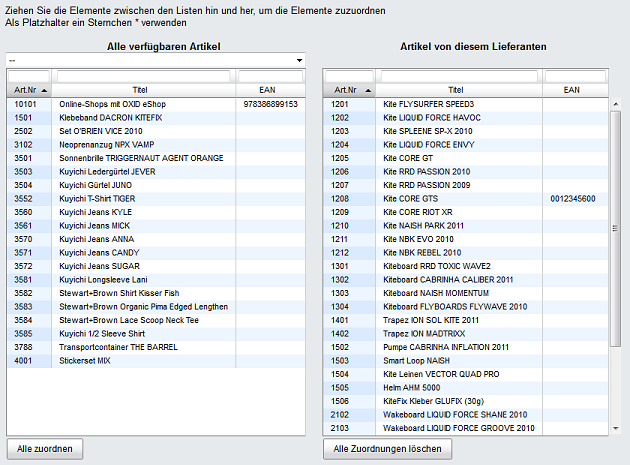Click EAN filter field in available articles list
This screenshot has height=465, width=630.
[270, 76]
